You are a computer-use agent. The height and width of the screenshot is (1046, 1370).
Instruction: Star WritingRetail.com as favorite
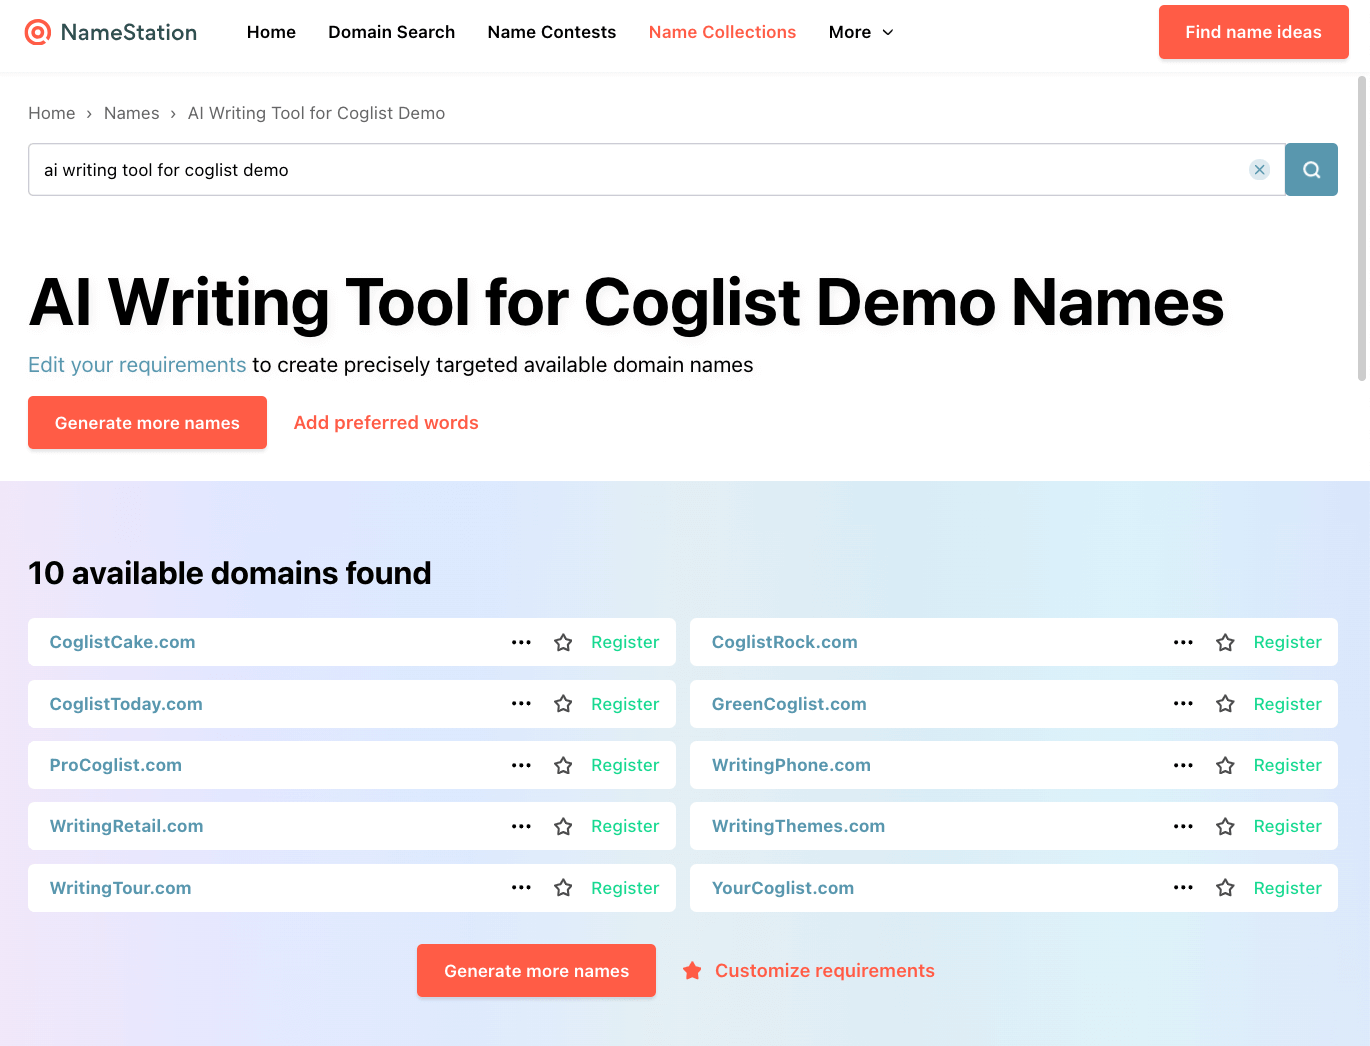(x=563, y=826)
